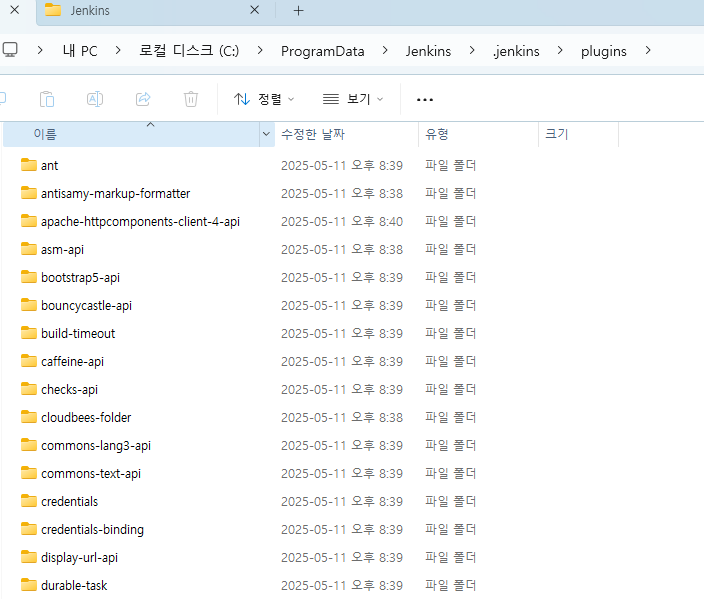Select the antisamy-markup-formatter folder
The height and width of the screenshot is (599, 704).
click(x=115, y=194)
